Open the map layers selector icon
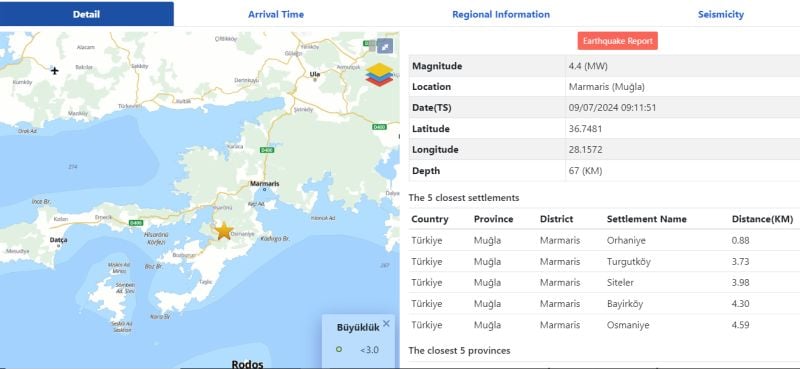The height and width of the screenshot is (369, 800). 380,75
